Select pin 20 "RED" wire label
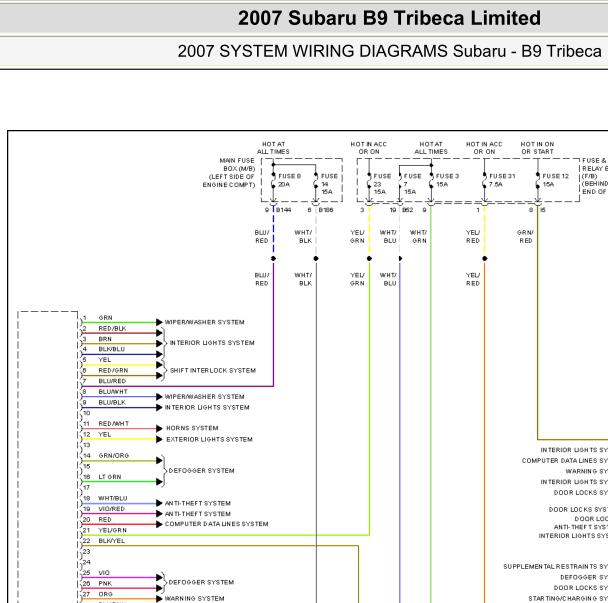Viewport: 608px width, 603px height. coord(105,520)
